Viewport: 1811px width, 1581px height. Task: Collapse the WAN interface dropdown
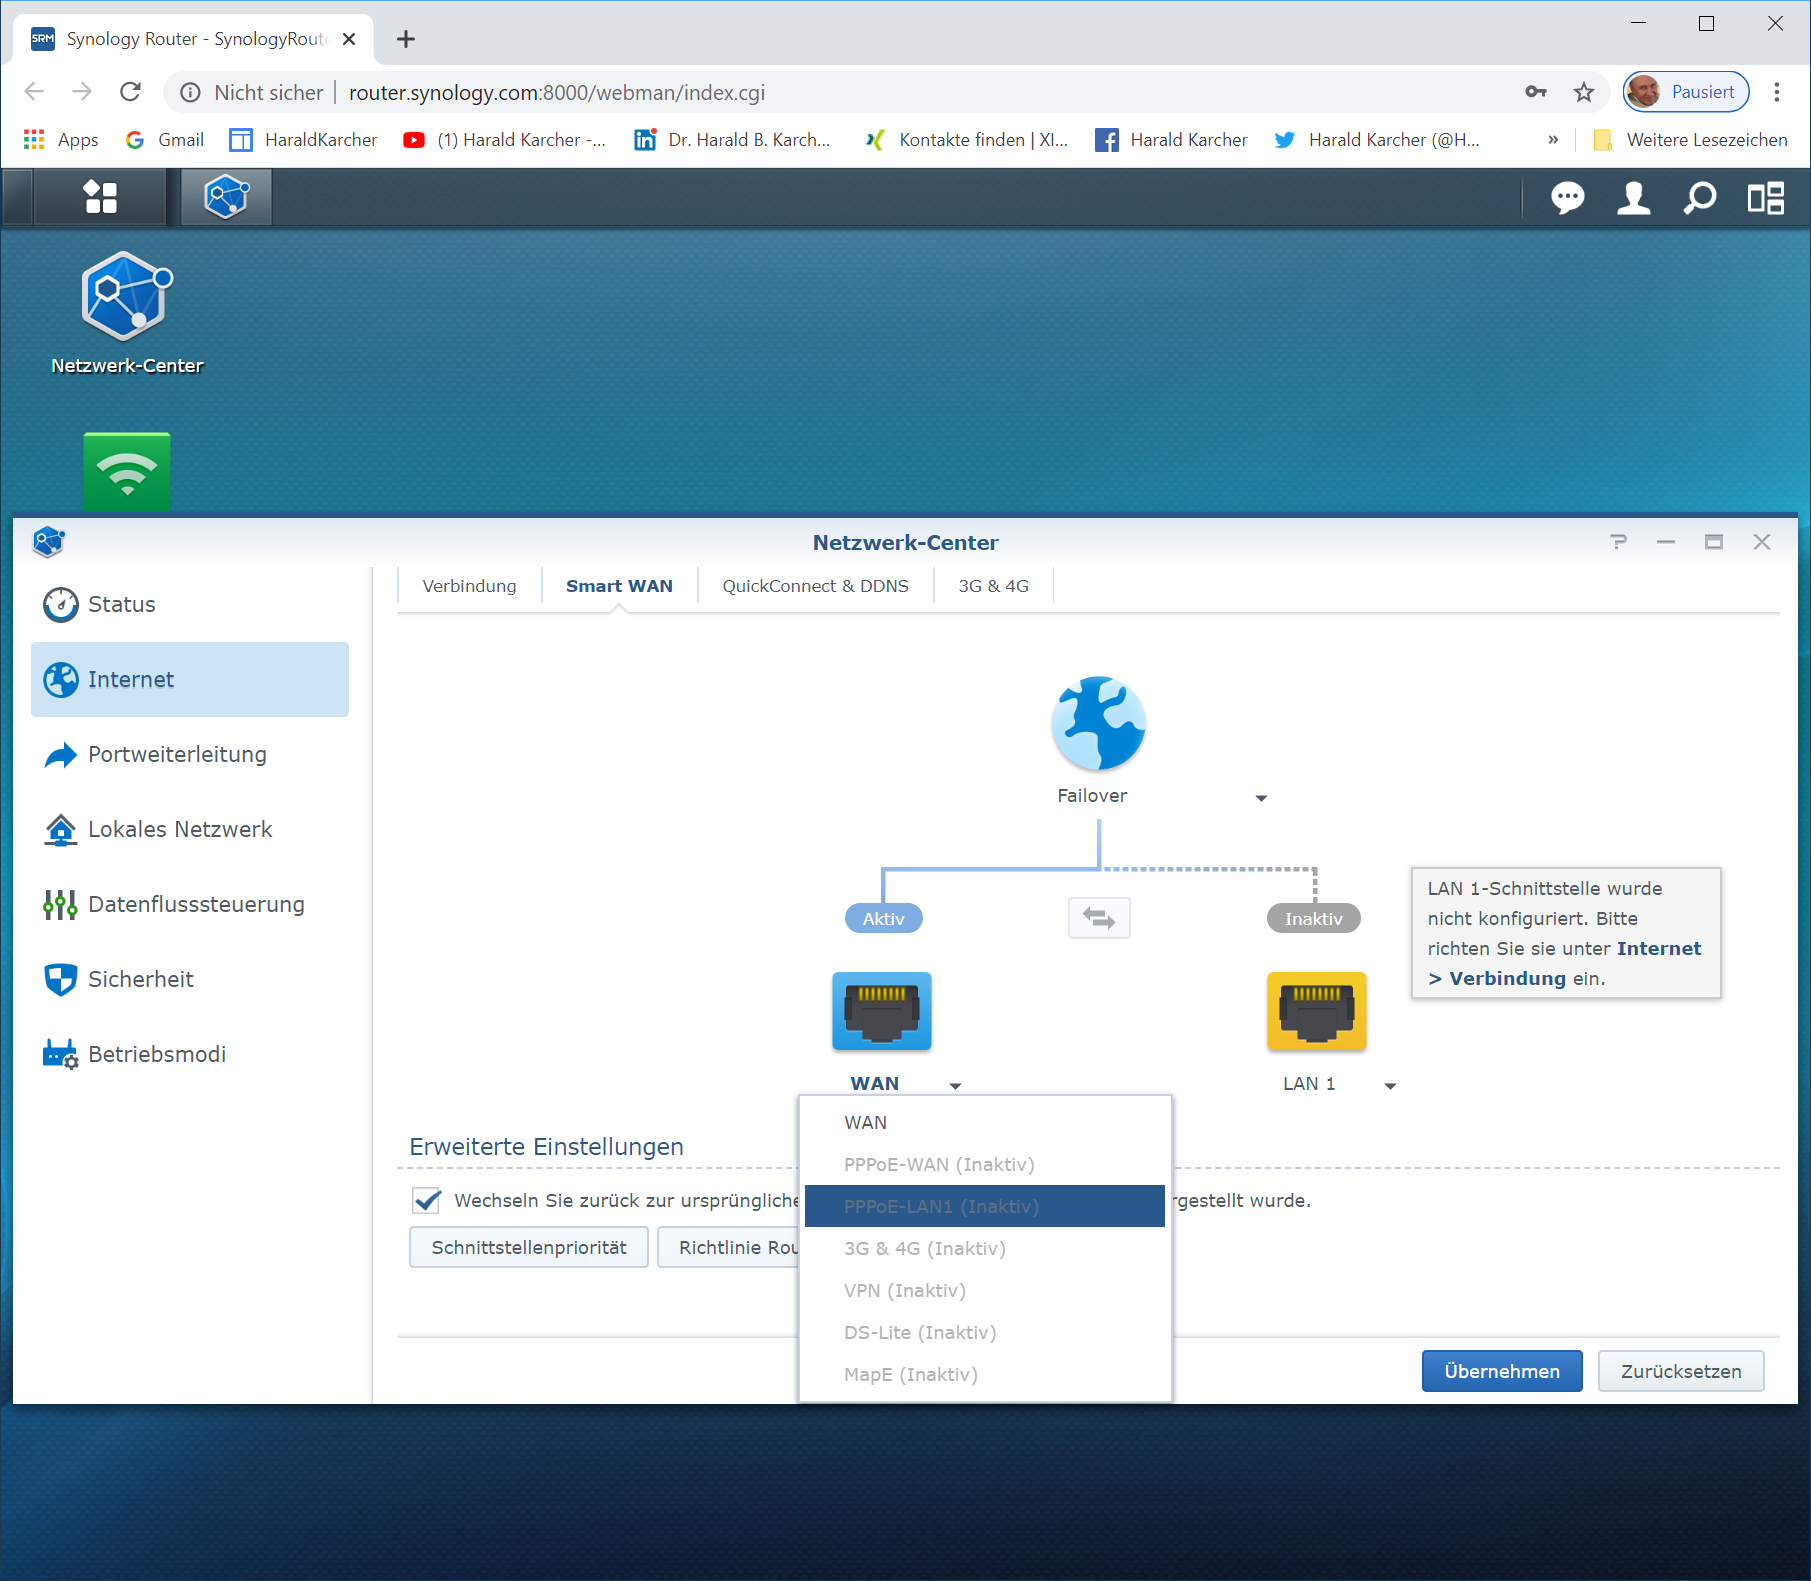click(x=955, y=1085)
